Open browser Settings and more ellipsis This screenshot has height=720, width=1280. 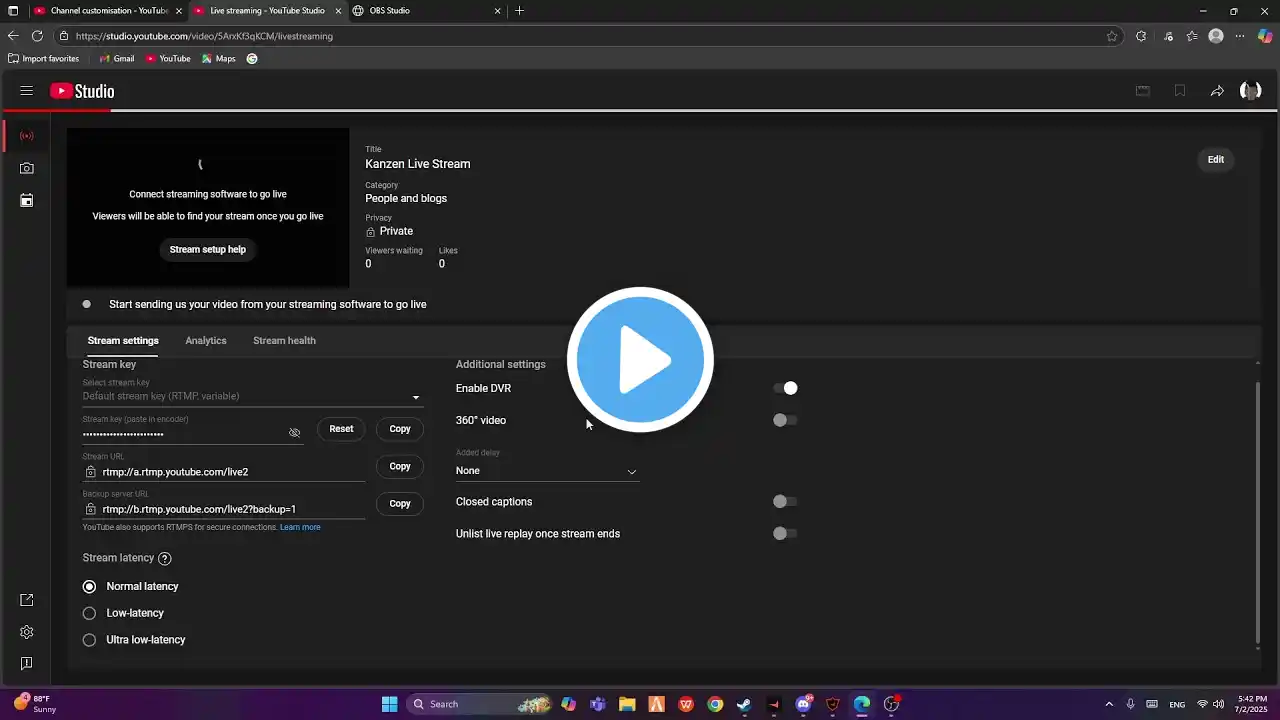[x=1240, y=36]
